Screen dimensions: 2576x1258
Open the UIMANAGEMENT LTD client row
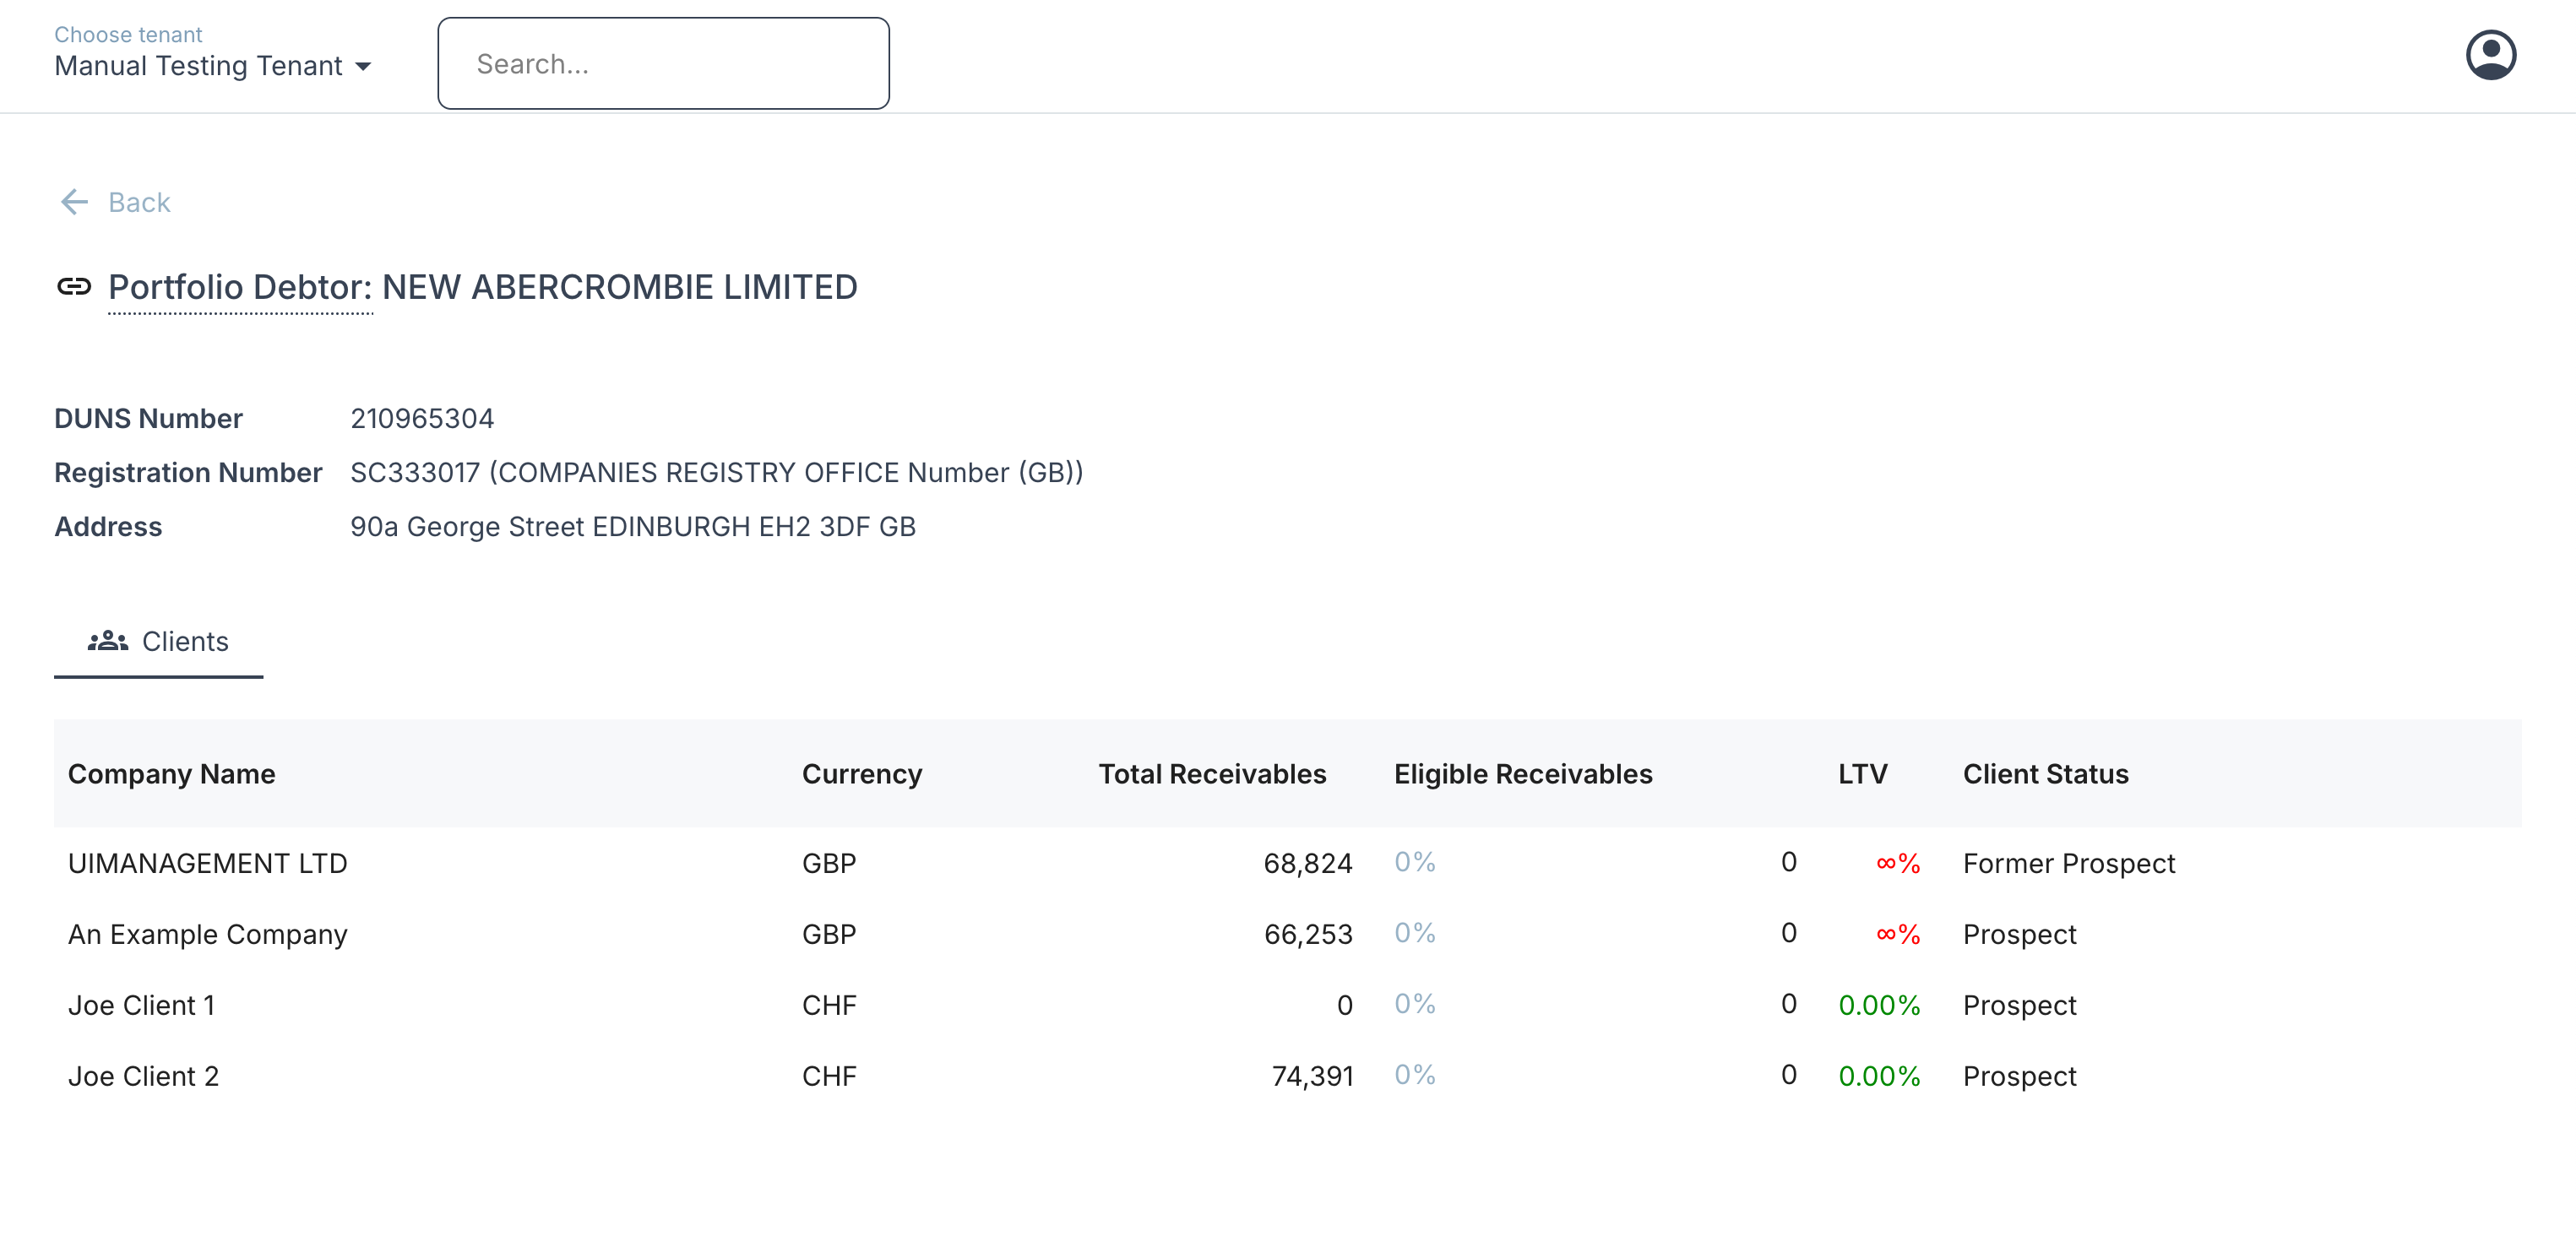tap(207, 863)
